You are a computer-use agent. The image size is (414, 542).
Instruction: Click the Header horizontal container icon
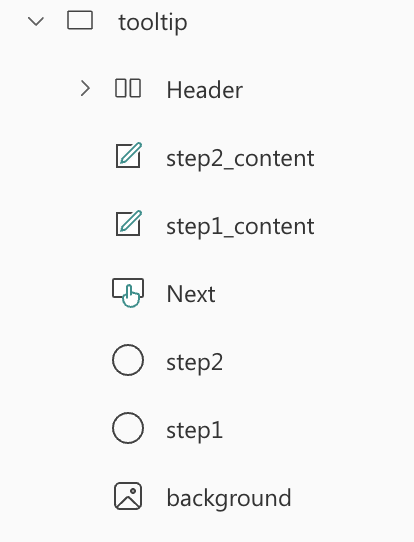128,88
